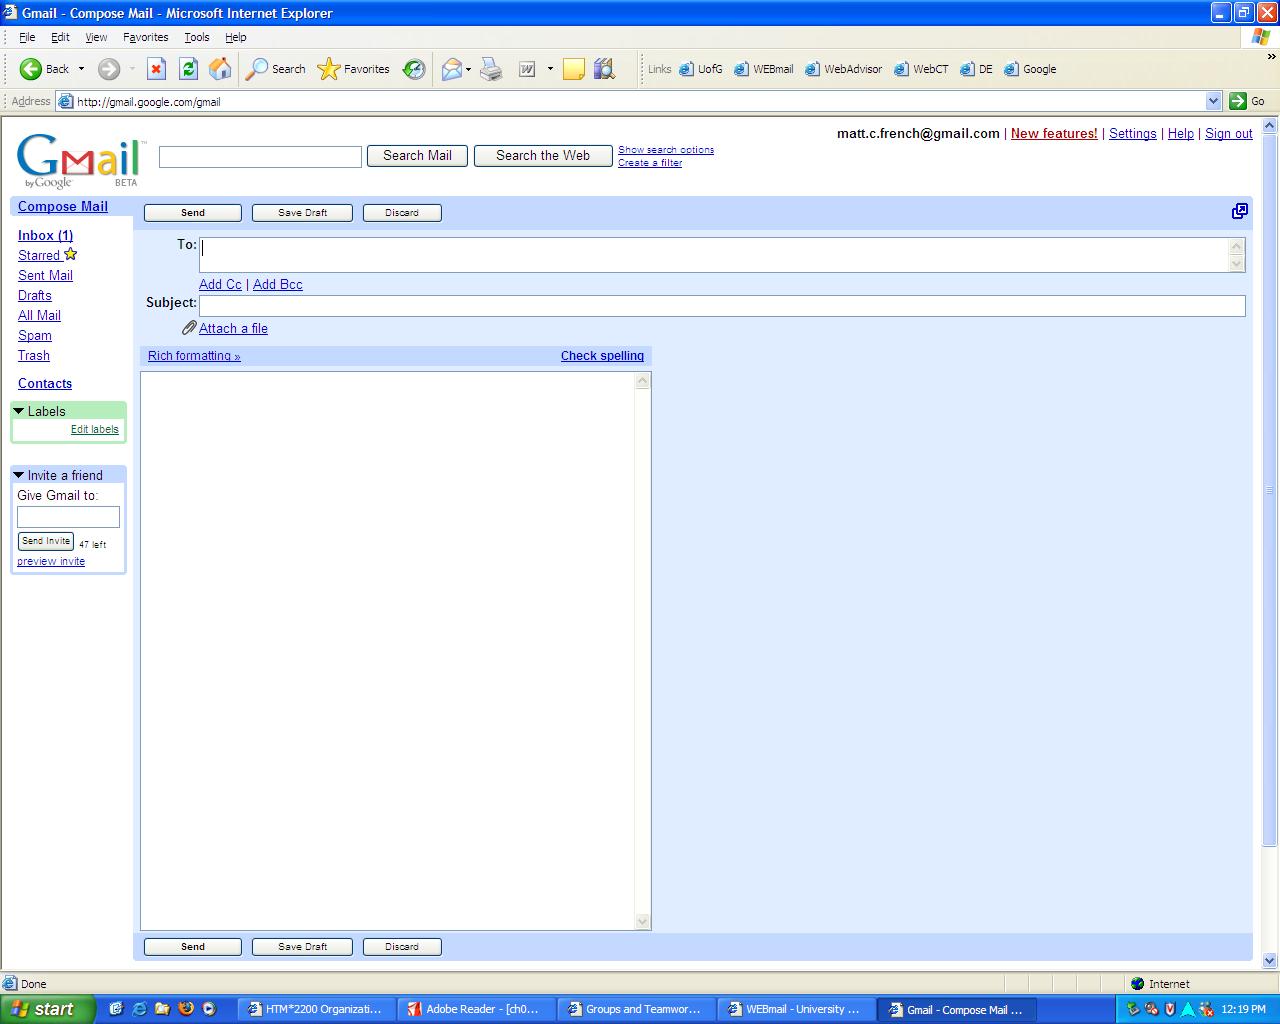
Task: Switch to Adobe Reader taskbar window
Action: coord(474,1009)
